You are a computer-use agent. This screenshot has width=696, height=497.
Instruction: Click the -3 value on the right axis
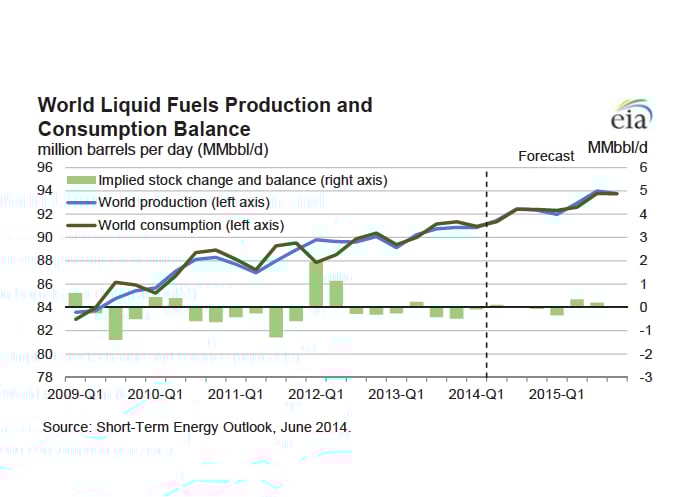[x=647, y=377]
